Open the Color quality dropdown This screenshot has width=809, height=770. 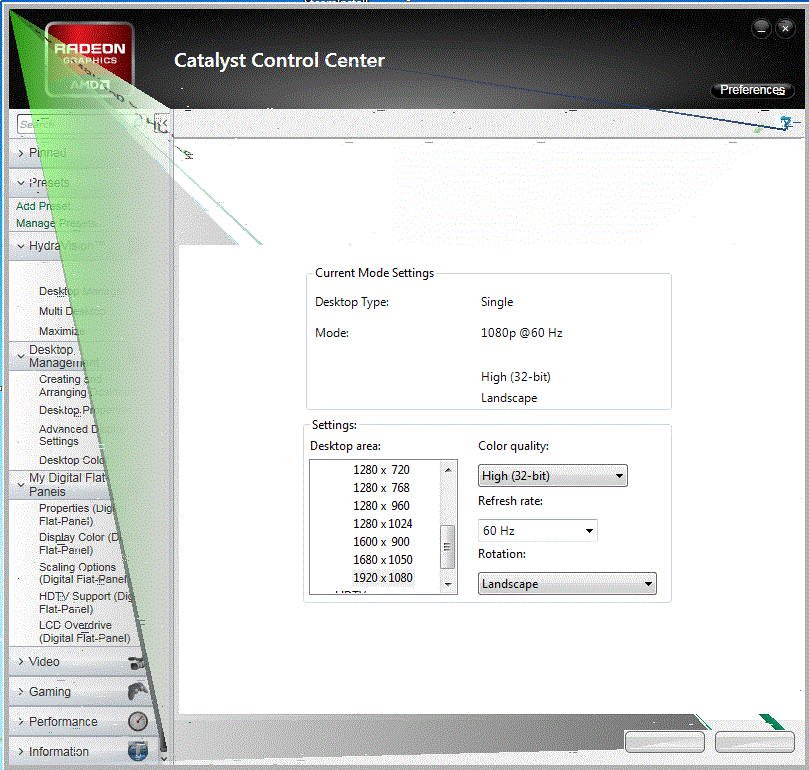553,475
